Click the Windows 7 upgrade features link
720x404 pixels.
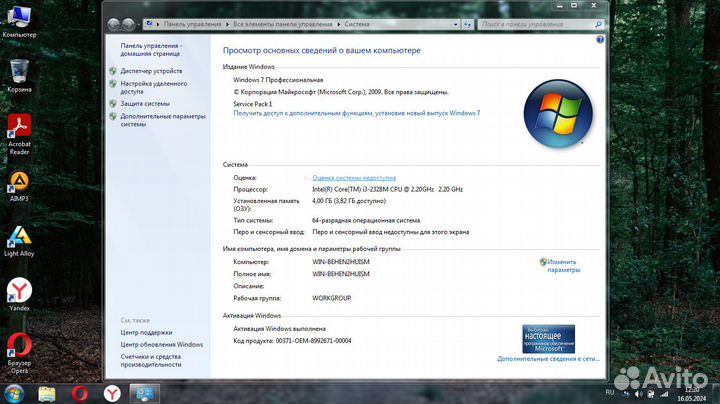356,113
